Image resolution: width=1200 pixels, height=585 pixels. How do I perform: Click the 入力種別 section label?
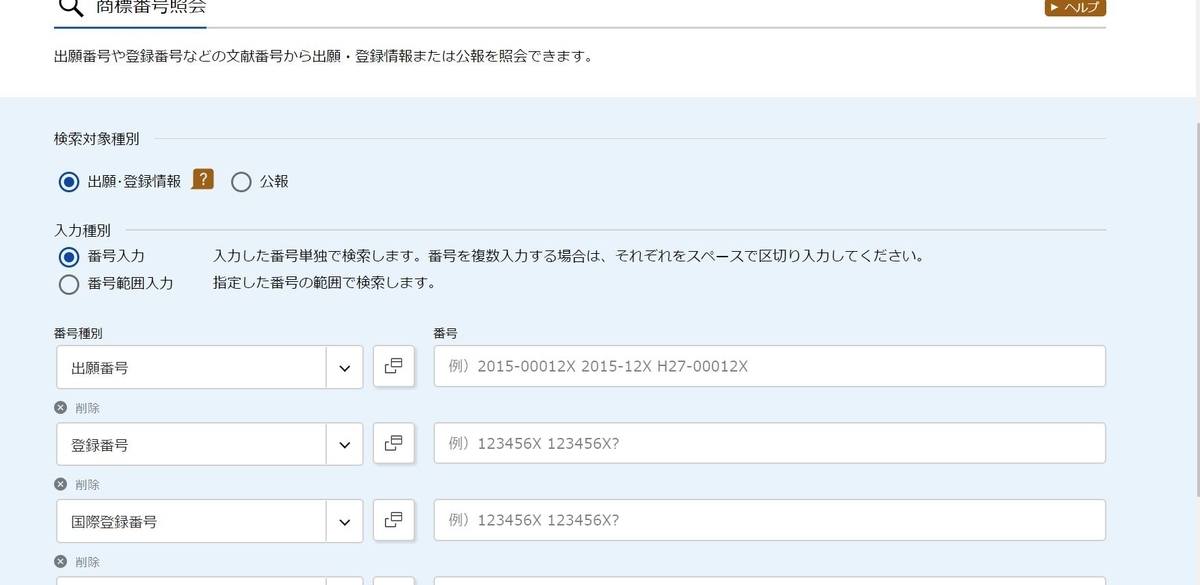coord(82,231)
